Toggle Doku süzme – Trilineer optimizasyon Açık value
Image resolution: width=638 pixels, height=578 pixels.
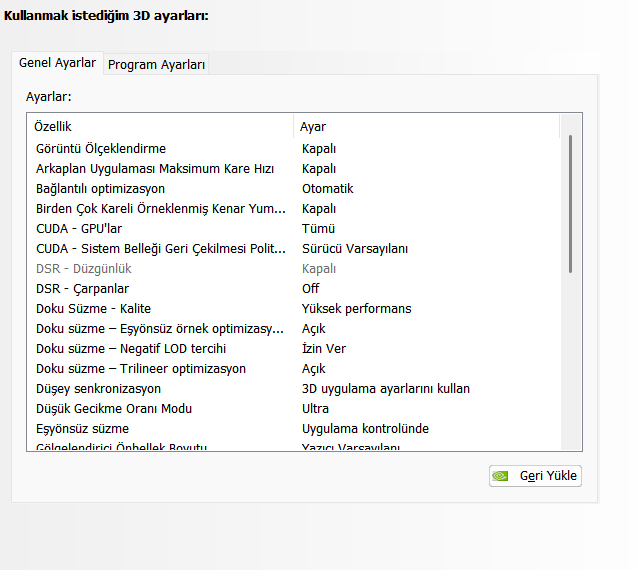tap(314, 369)
